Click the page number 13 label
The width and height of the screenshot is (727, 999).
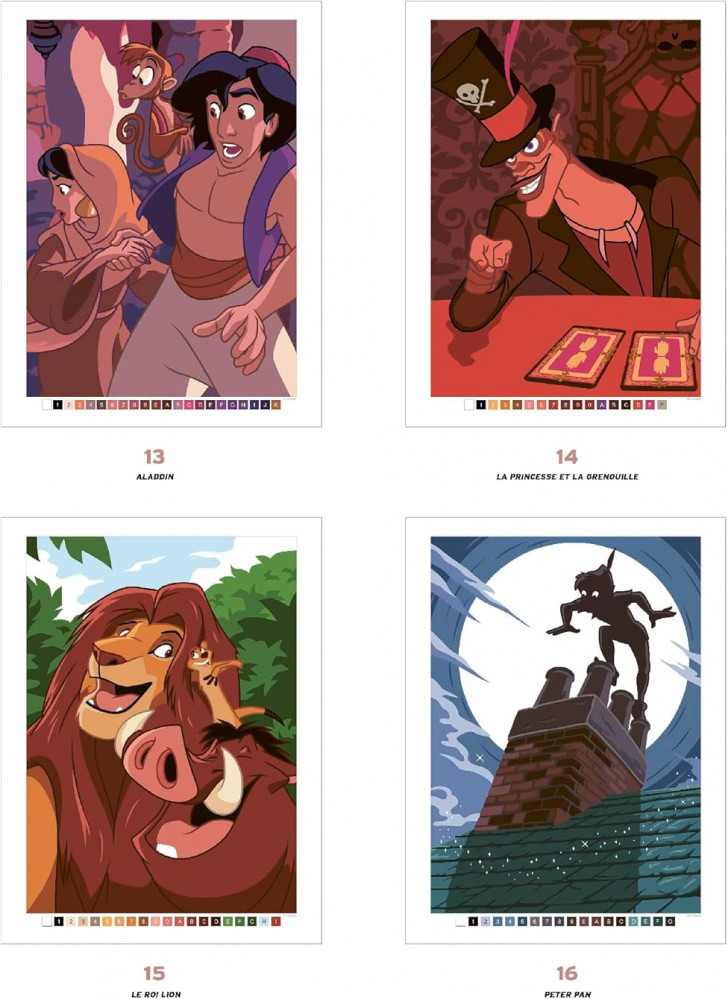pos(154,457)
